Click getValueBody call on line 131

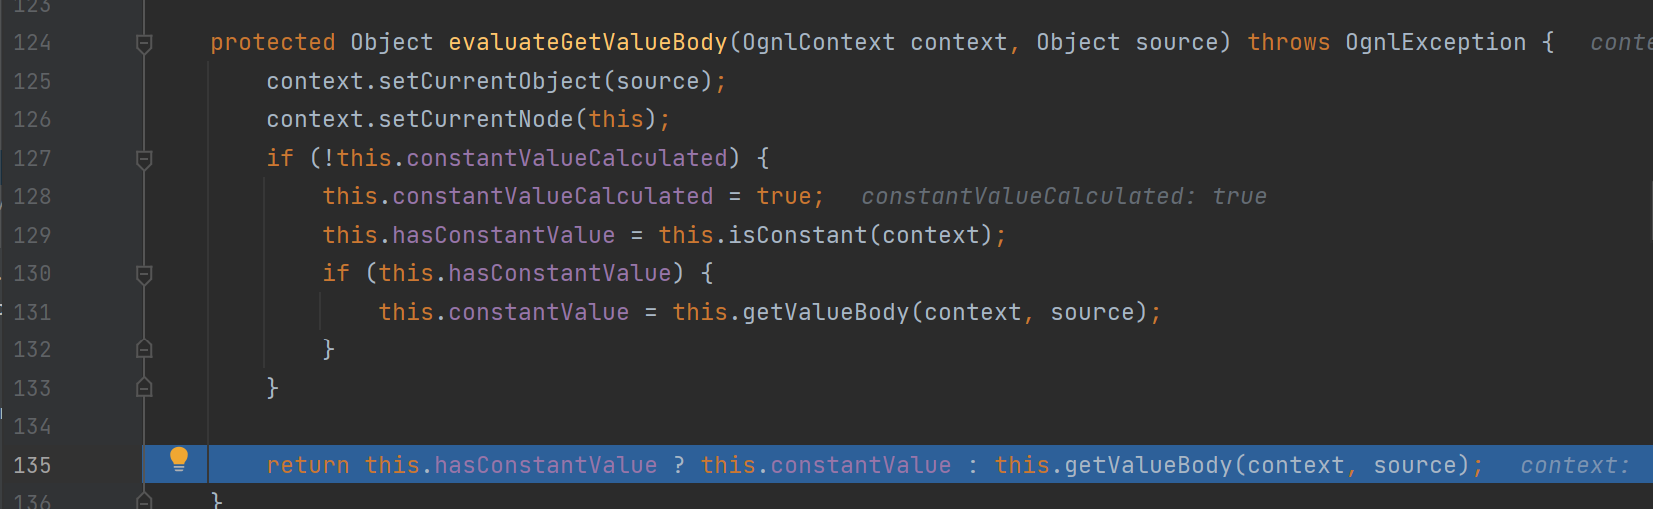pyautogui.click(x=825, y=313)
